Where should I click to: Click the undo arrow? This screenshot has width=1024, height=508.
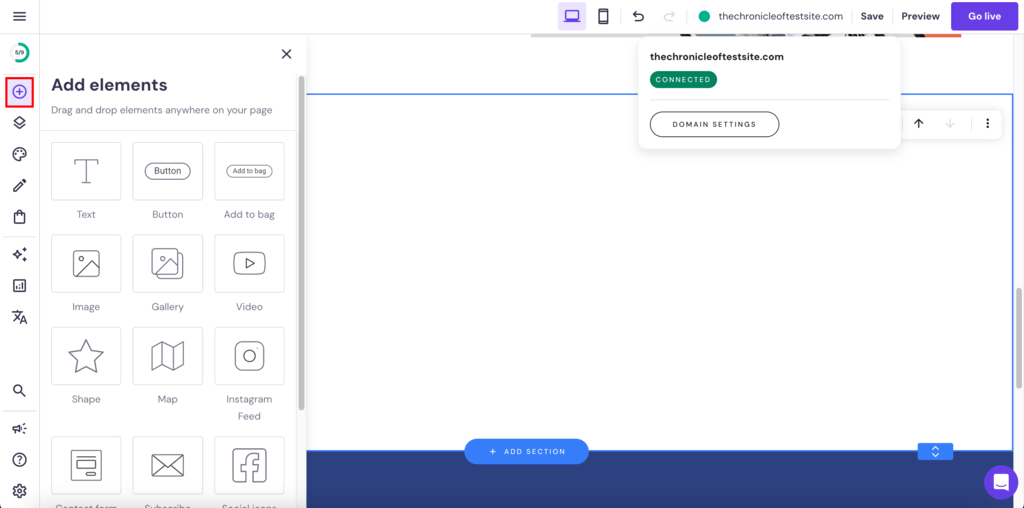pos(638,16)
